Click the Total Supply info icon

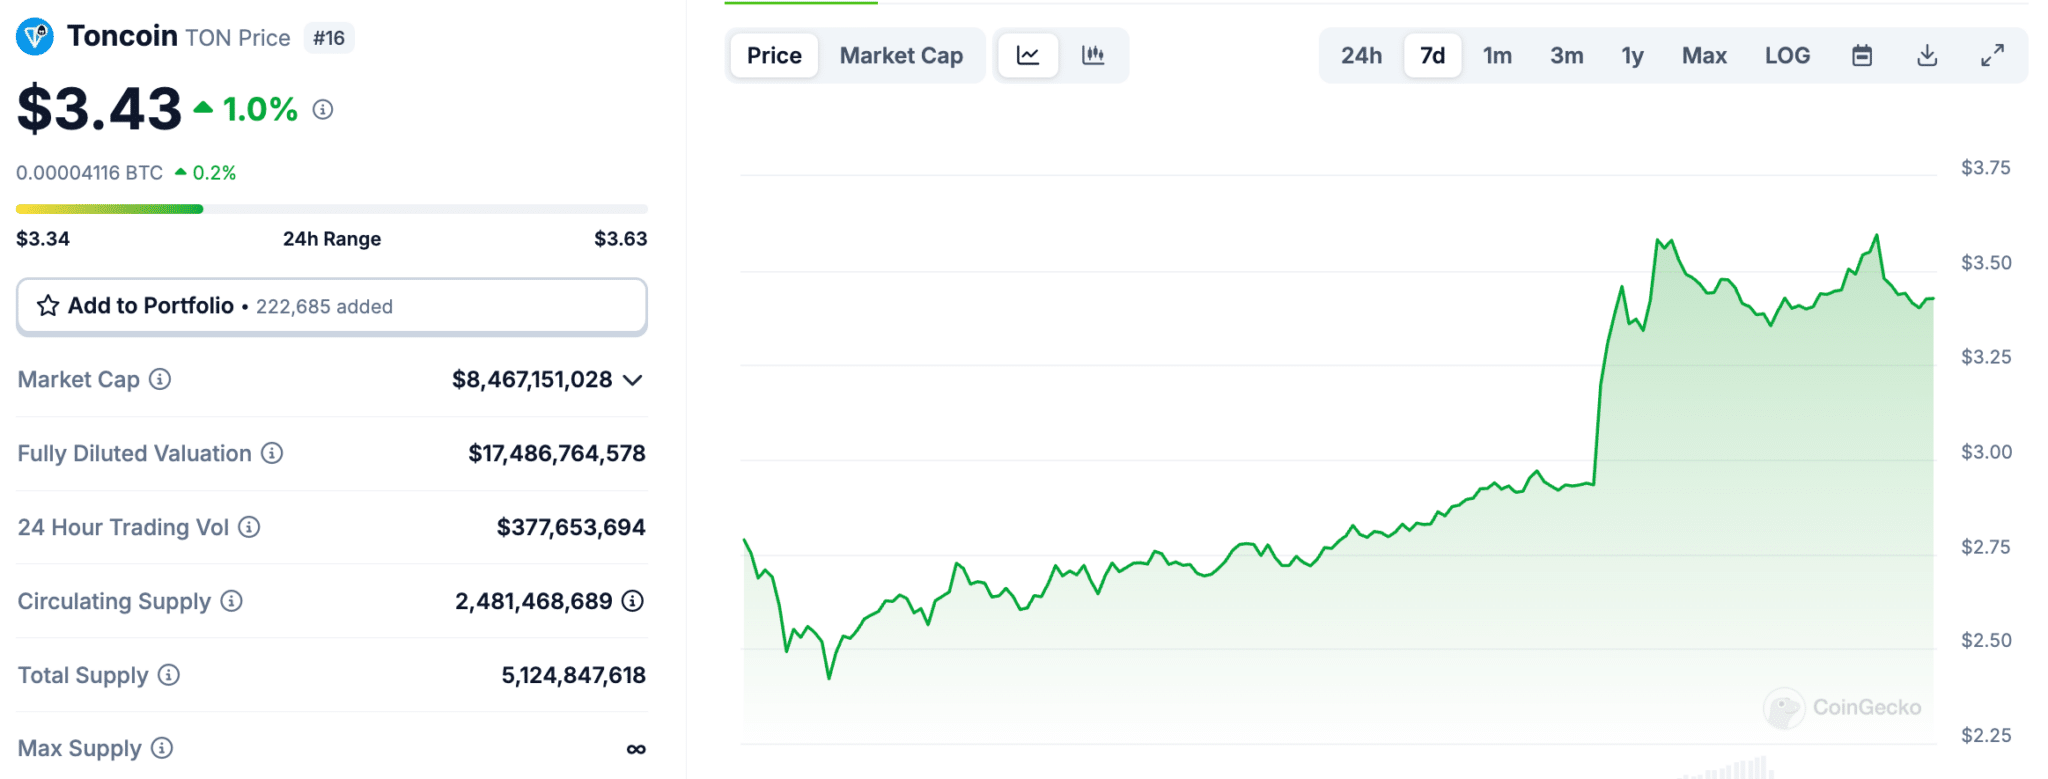[169, 675]
